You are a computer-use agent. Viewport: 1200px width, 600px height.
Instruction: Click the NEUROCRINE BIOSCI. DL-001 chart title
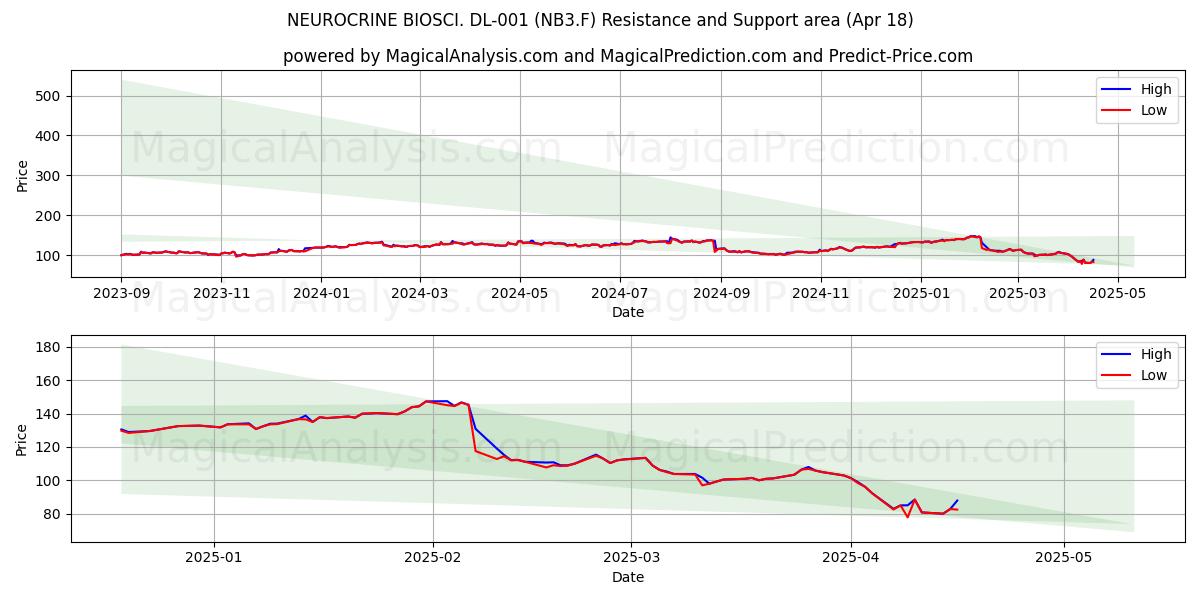(599, 20)
